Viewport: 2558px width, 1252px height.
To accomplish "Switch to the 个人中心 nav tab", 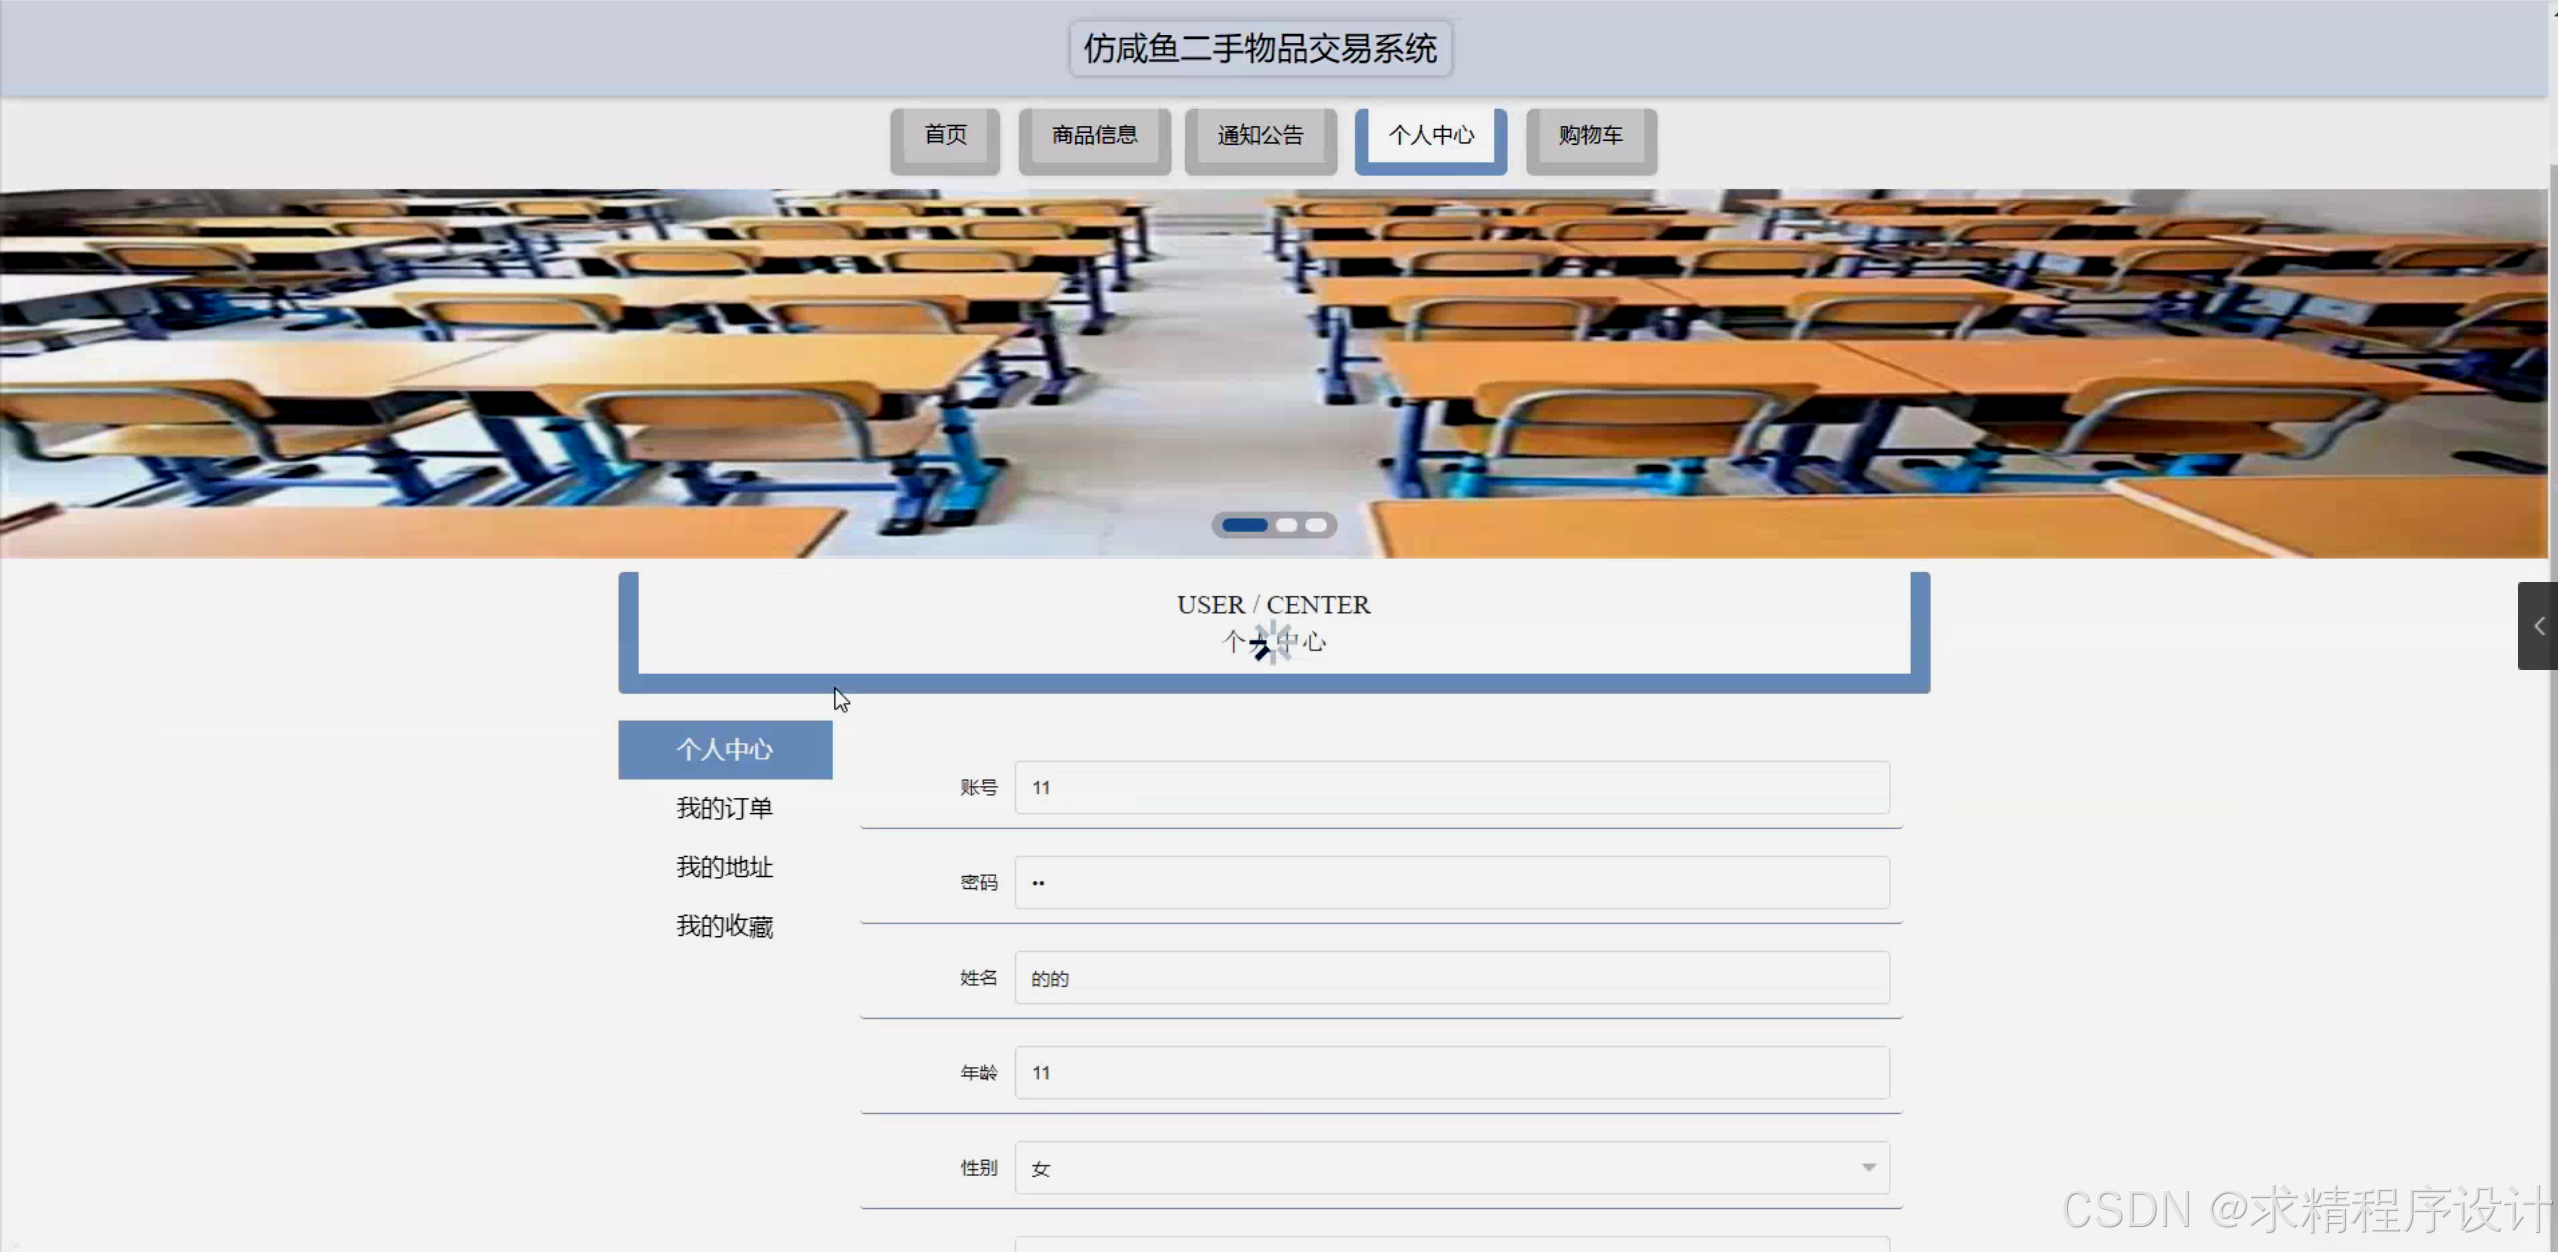I will 1430,136.
